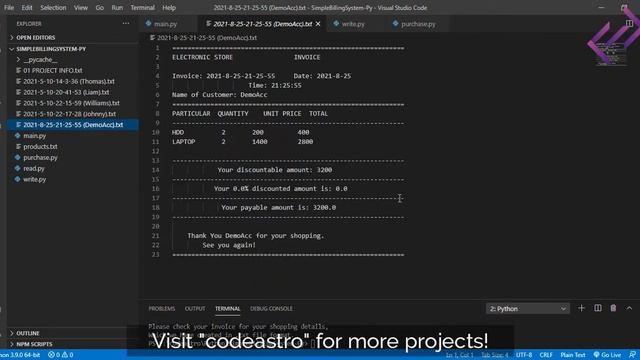640x360 pixels.
Task: Change Tab Size 4 indentation setting
Action: coord(495,355)
